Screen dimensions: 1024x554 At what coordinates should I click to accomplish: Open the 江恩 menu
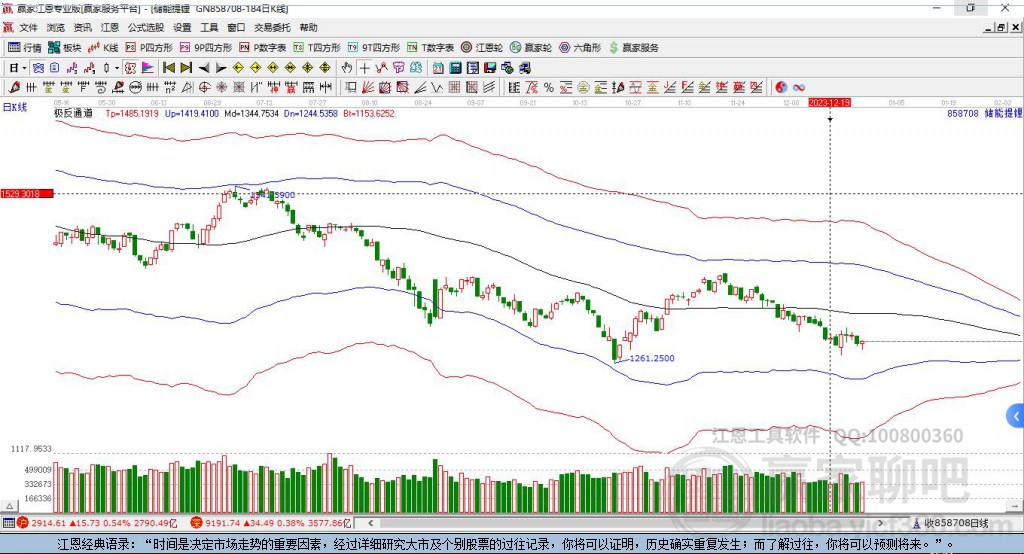point(110,28)
